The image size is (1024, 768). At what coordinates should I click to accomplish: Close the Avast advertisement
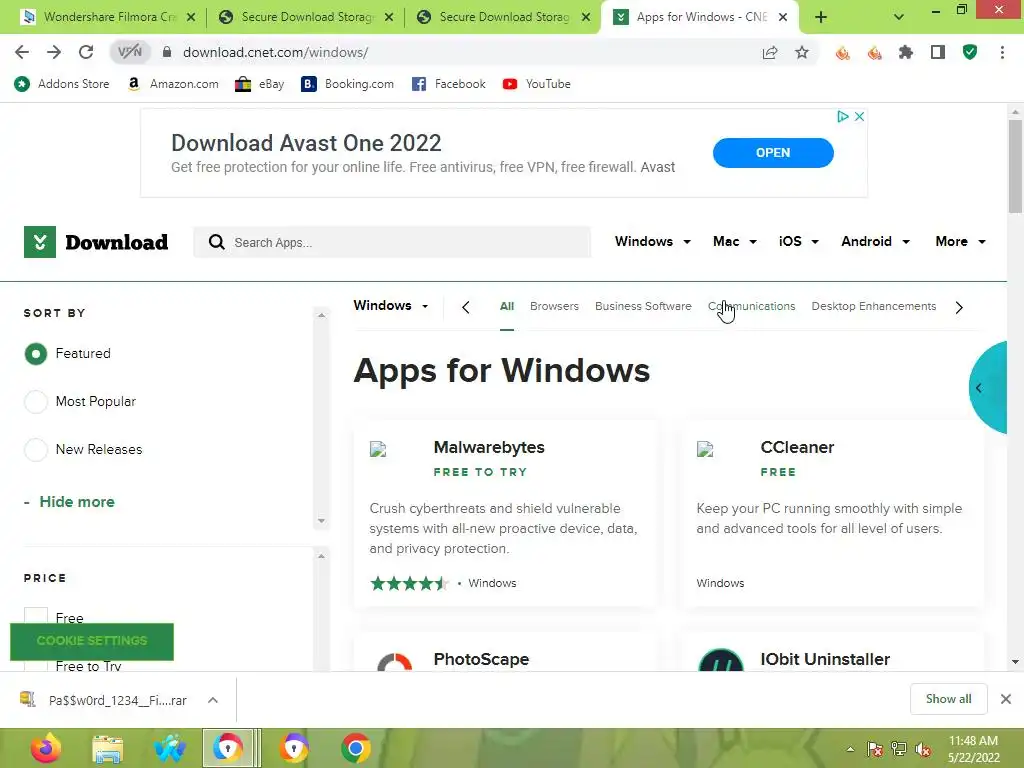tap(859, 116)
